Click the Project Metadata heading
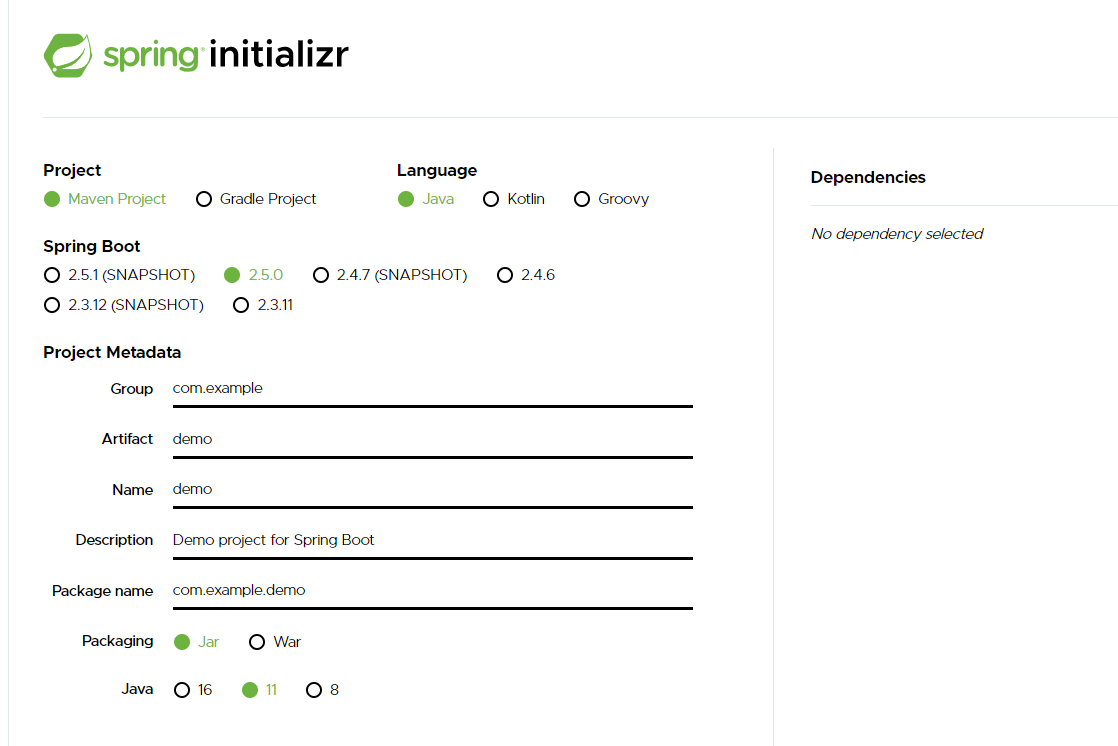 [x=112, y=352]
